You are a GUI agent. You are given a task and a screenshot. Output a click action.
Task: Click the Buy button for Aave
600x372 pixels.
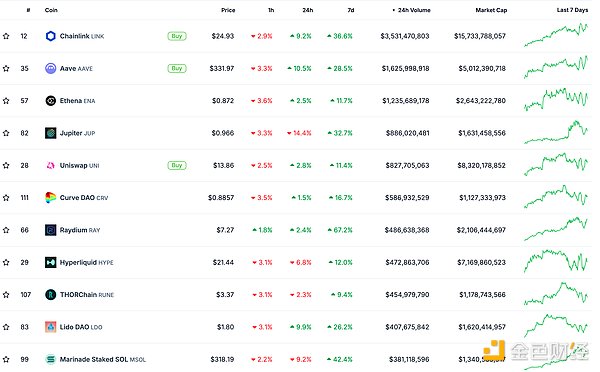(x=177, y=69)
